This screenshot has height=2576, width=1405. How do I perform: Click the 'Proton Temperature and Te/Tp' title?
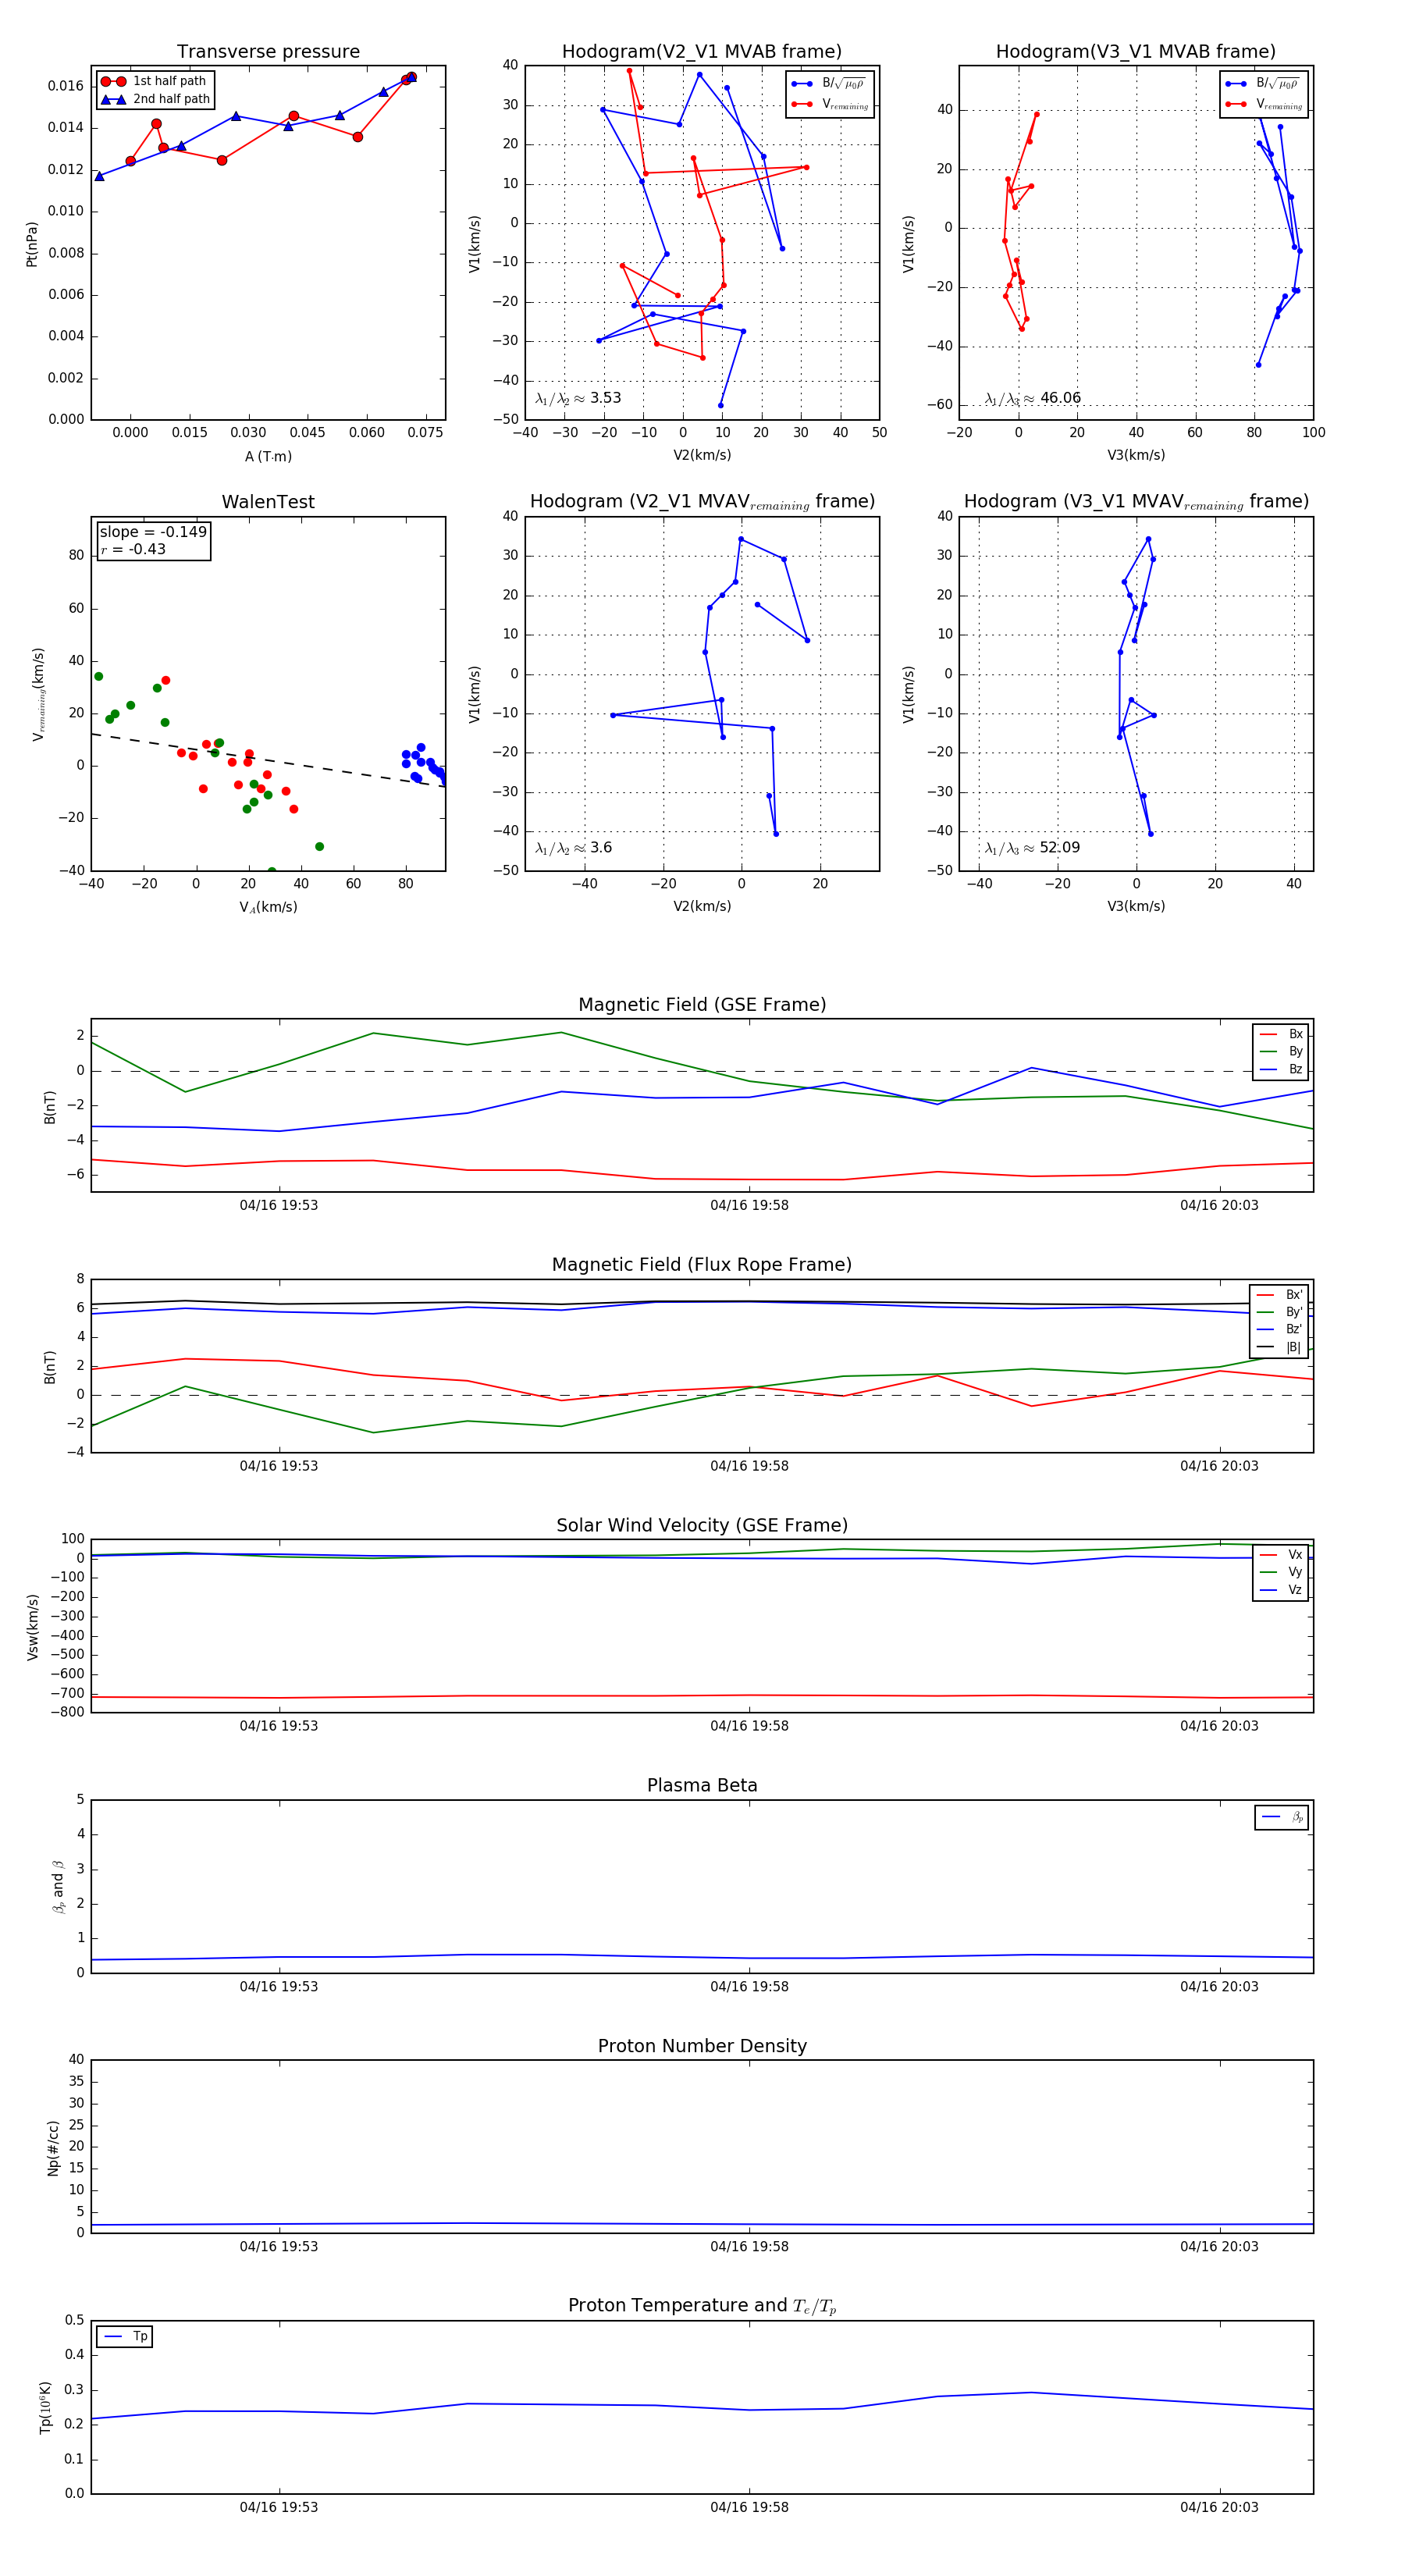(x=702, y=2306)
